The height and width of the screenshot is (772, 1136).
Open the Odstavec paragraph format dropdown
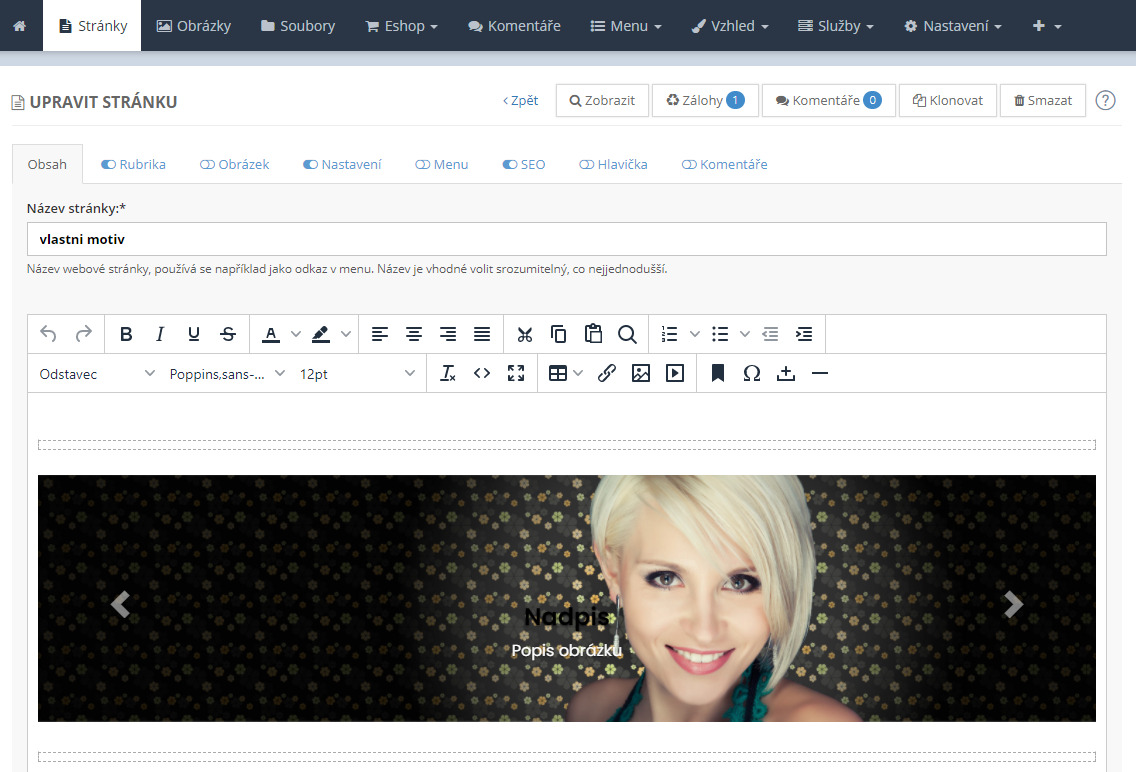[97, 373]
